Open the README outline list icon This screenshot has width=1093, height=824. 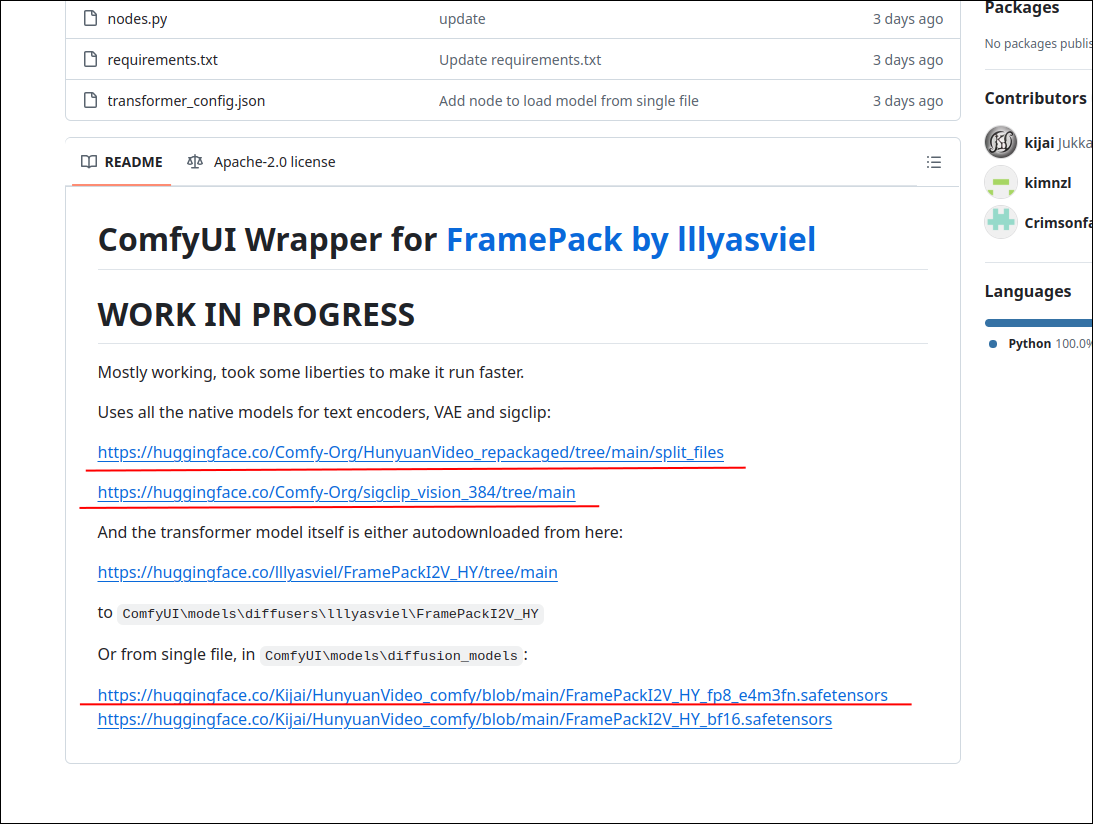coord(933,161)
